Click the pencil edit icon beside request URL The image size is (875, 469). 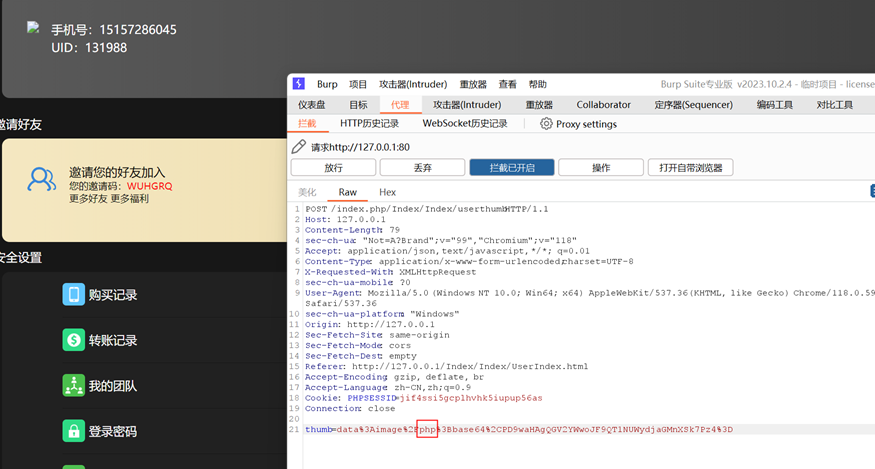pos(299,146)
